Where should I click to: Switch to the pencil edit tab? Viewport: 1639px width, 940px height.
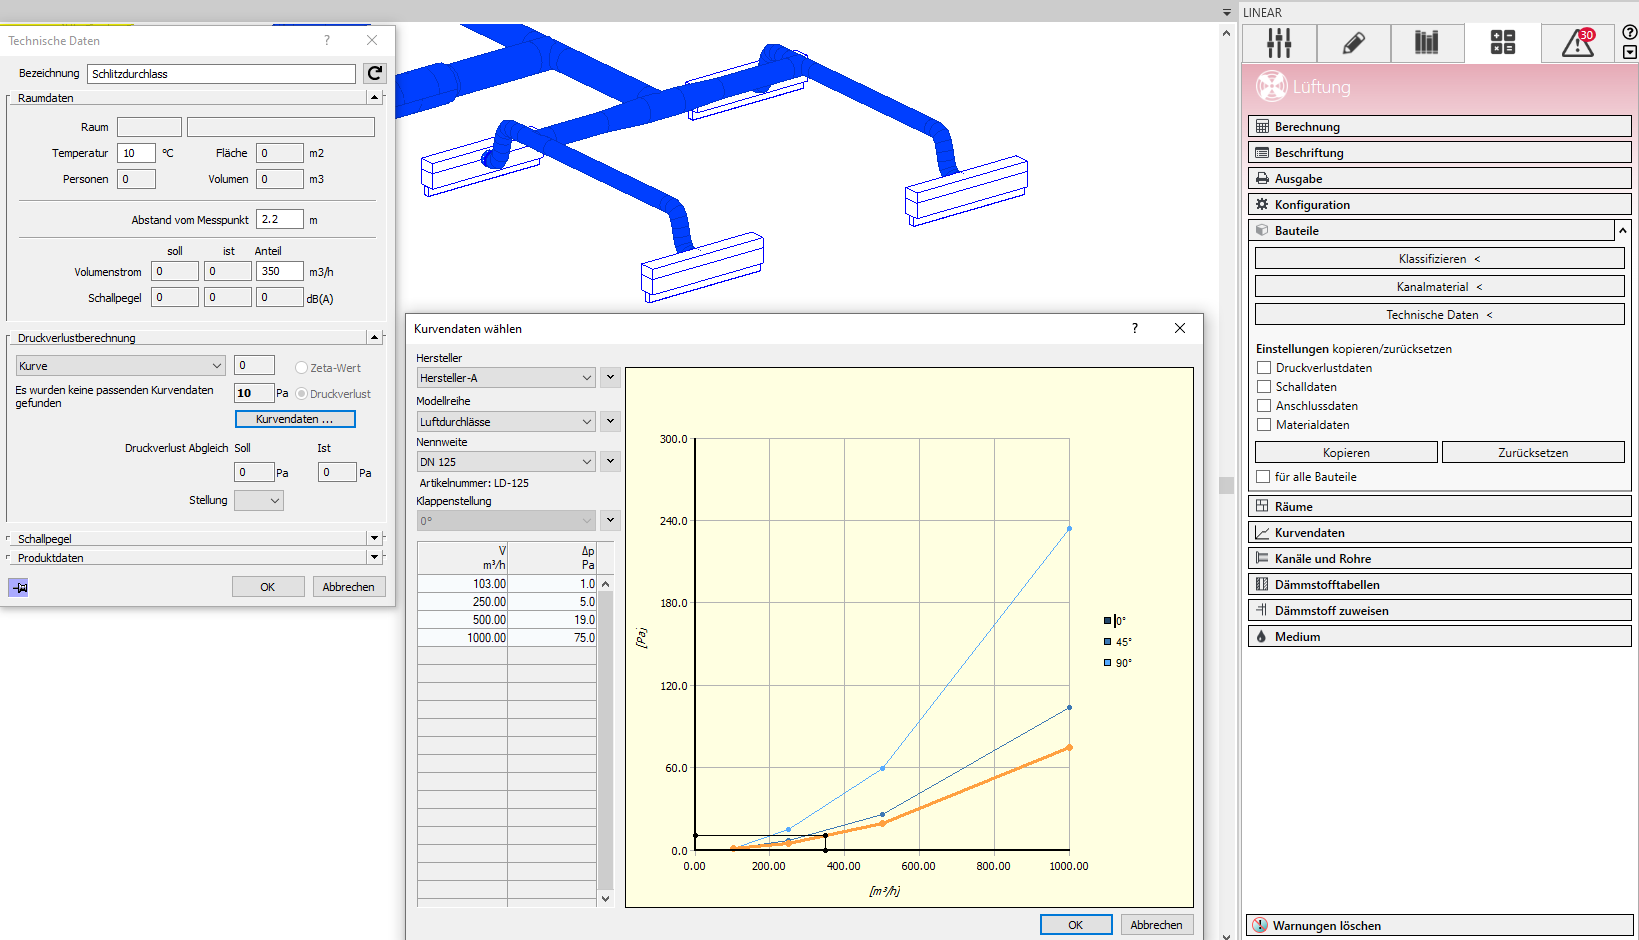1353,43
